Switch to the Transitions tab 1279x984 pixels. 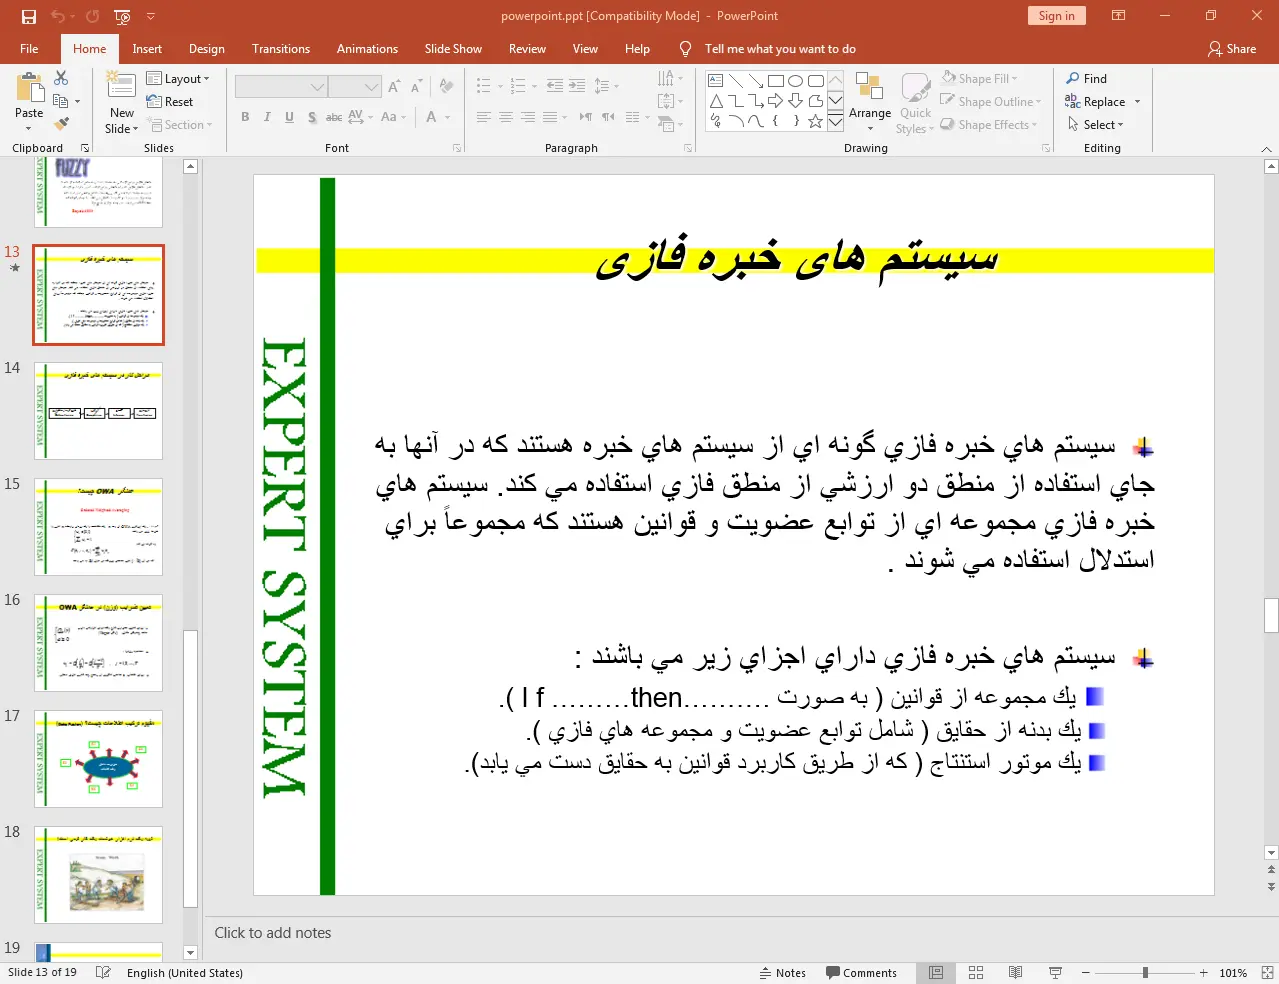[x=281, y=49]
